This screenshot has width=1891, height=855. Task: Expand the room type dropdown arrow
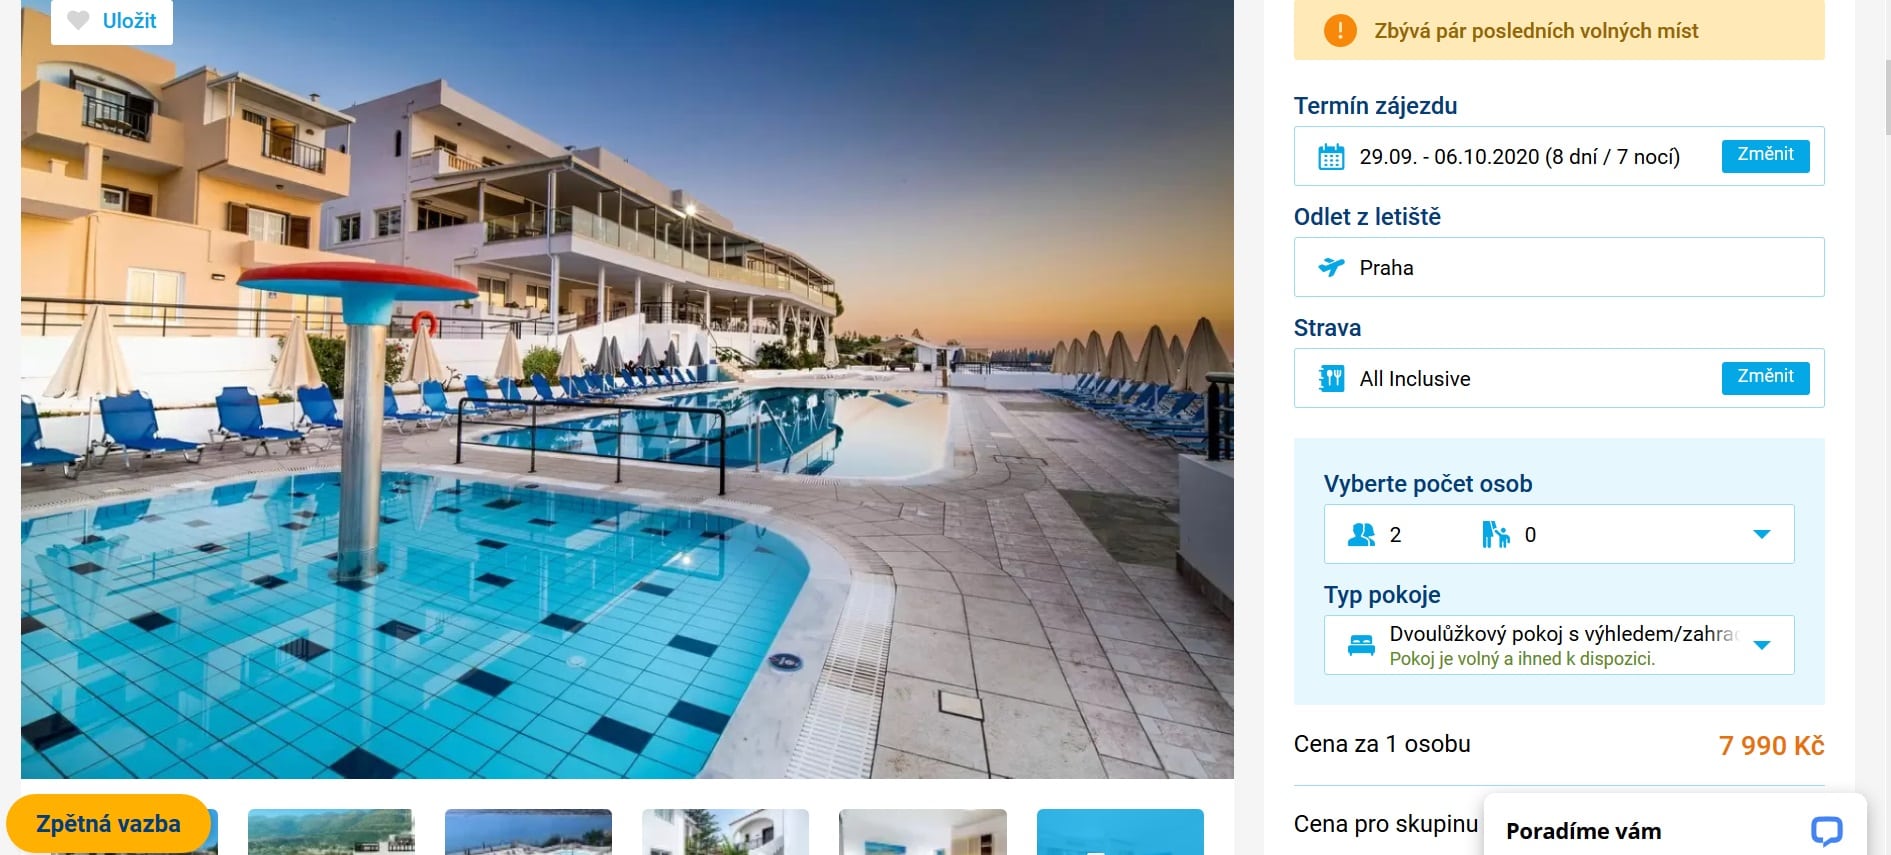click(x=1762, y=645)
